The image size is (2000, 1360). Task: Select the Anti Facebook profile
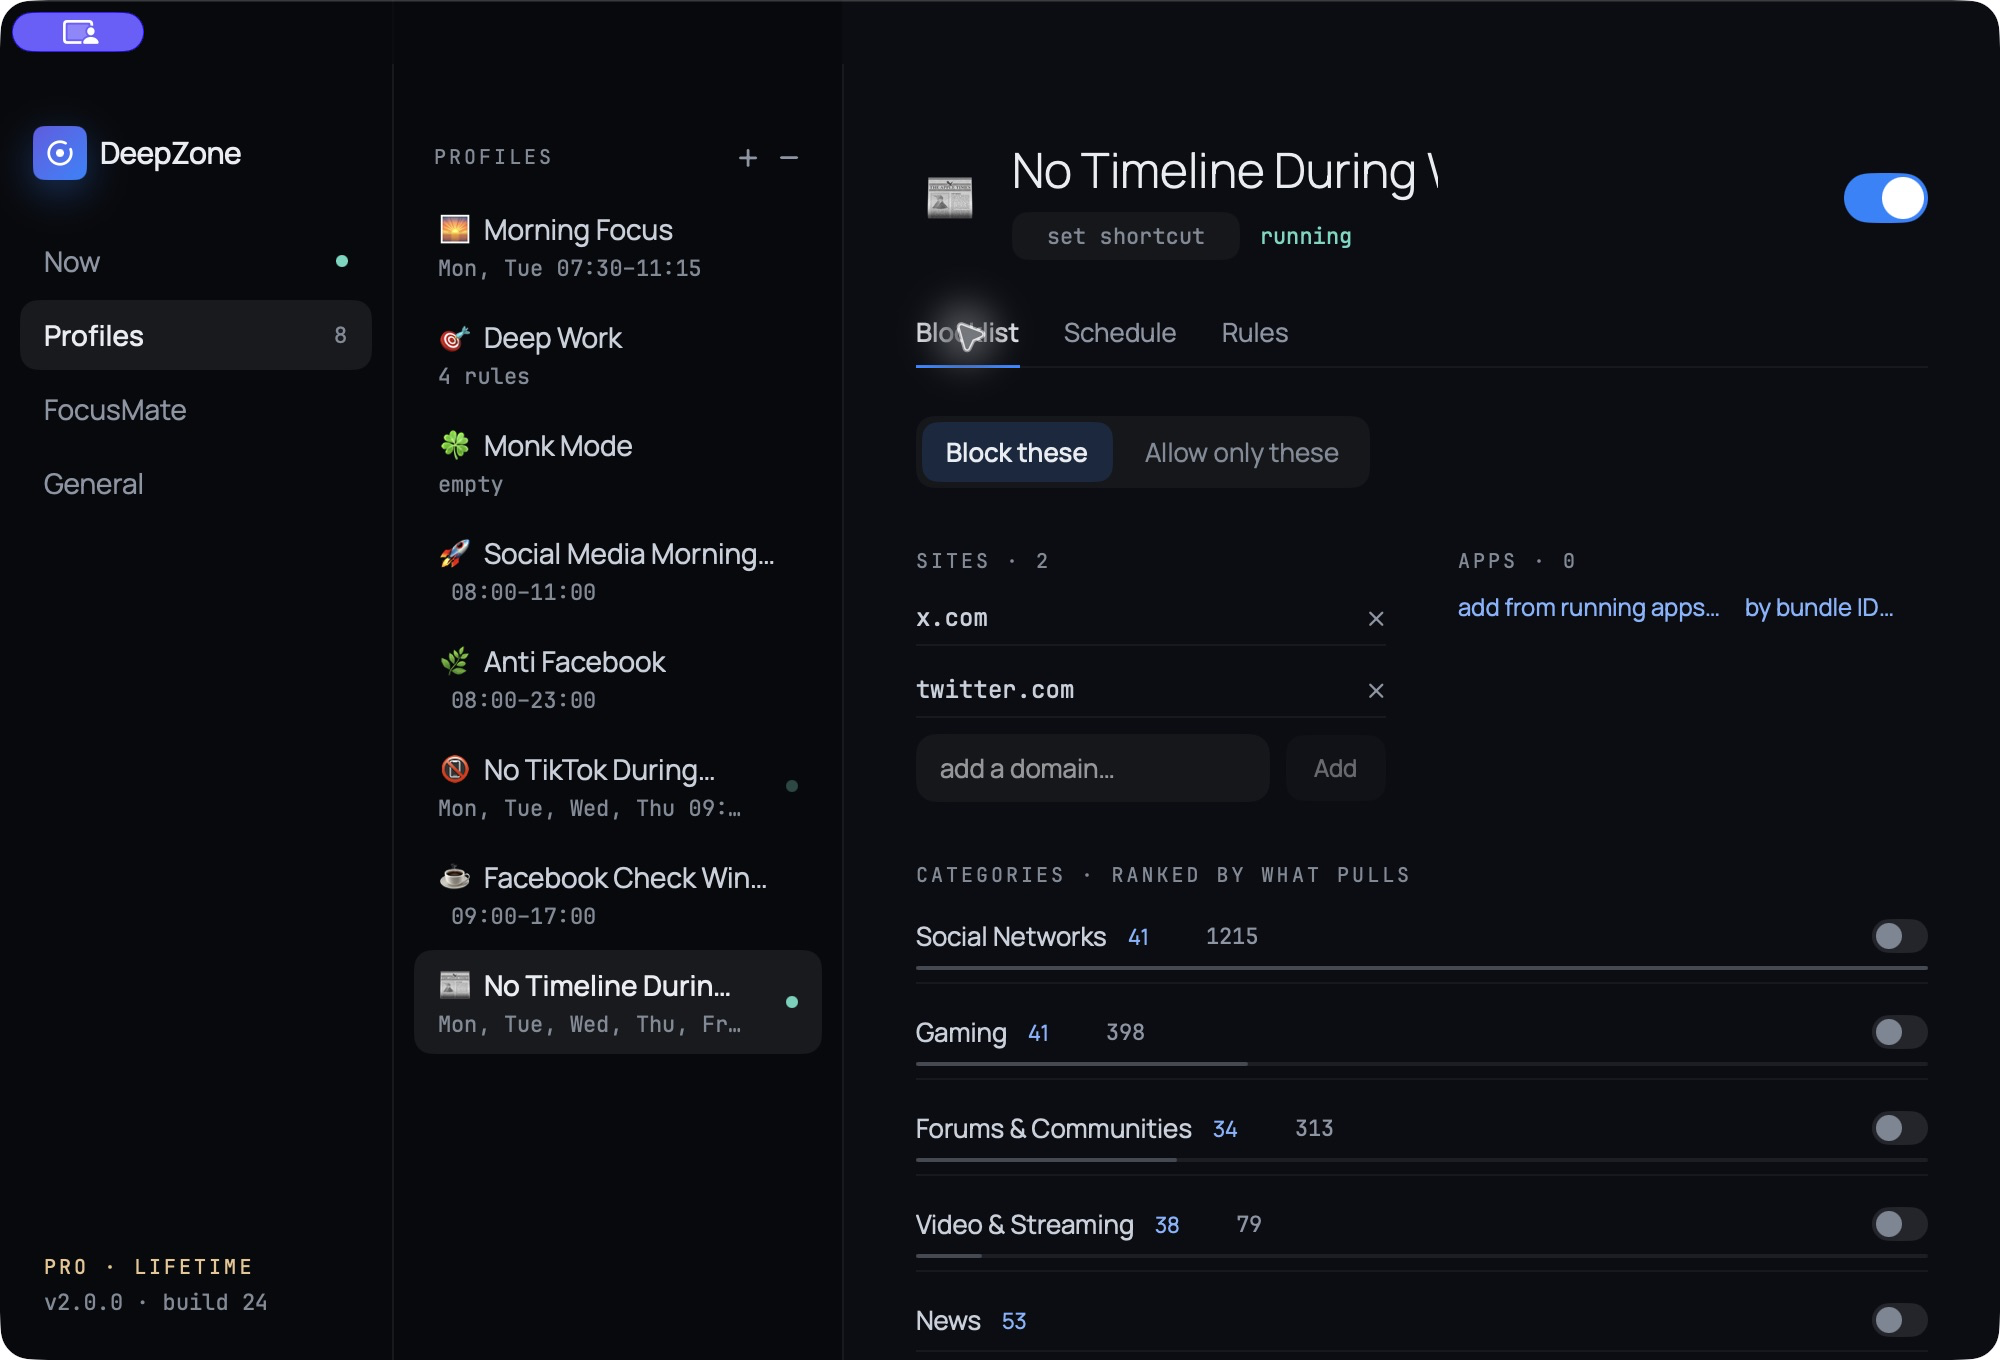617,679
